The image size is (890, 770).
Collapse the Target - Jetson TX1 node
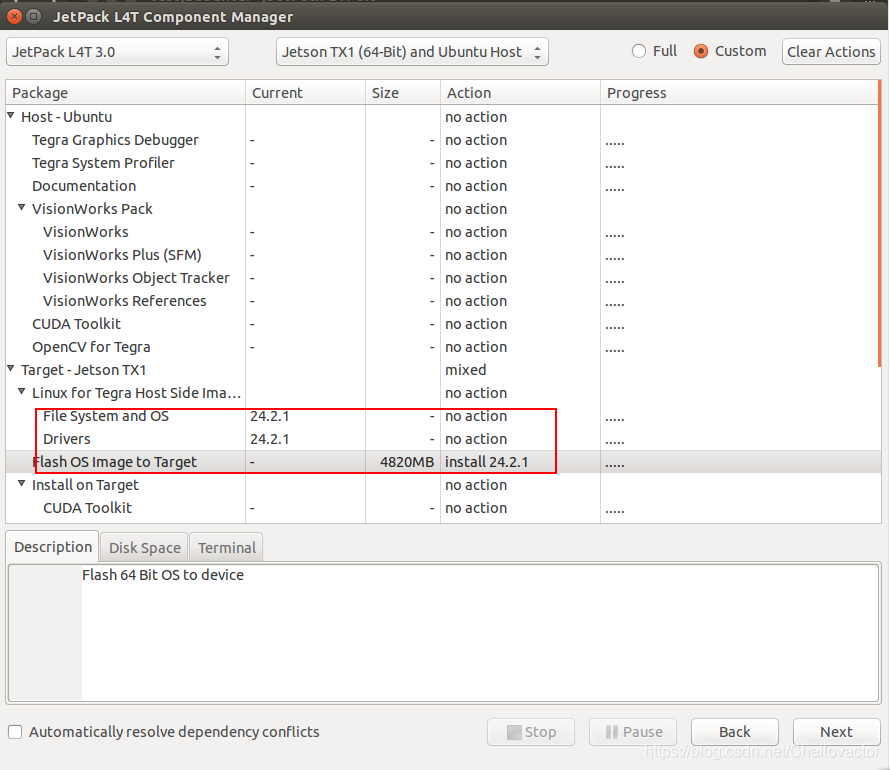pyautogui.click(x=11, y=368)
